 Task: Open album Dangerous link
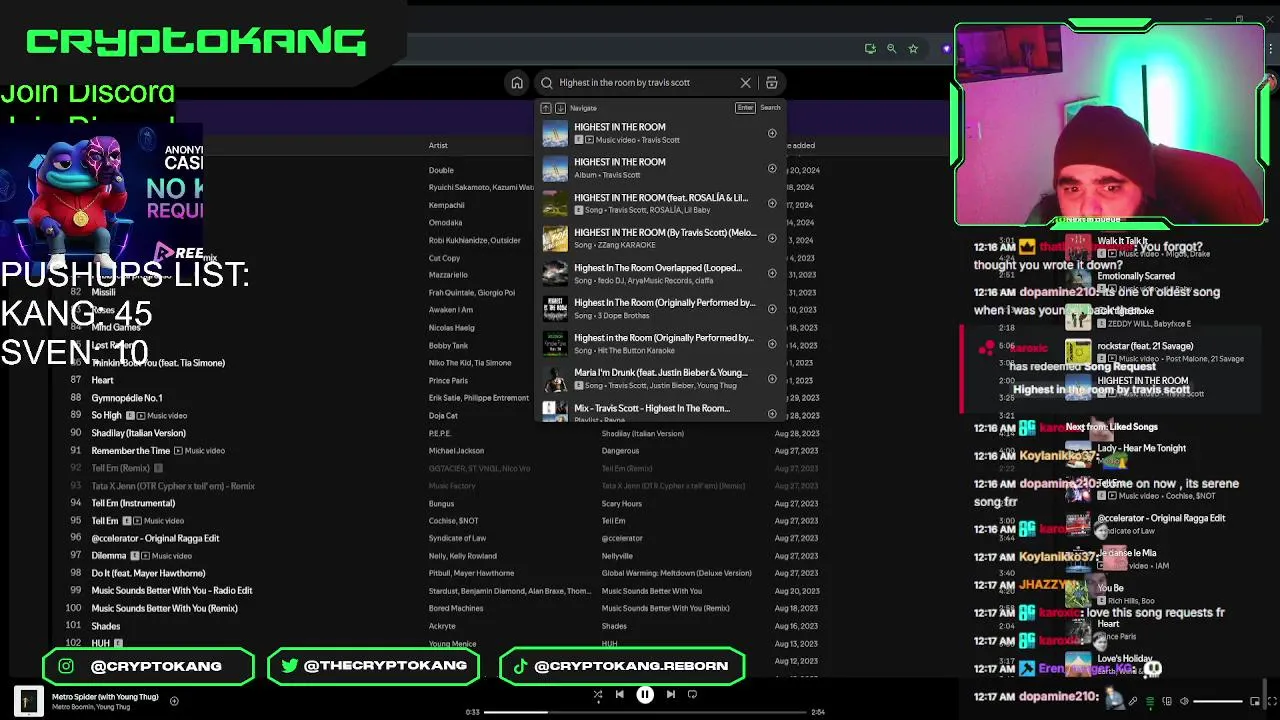click(620, 451)
